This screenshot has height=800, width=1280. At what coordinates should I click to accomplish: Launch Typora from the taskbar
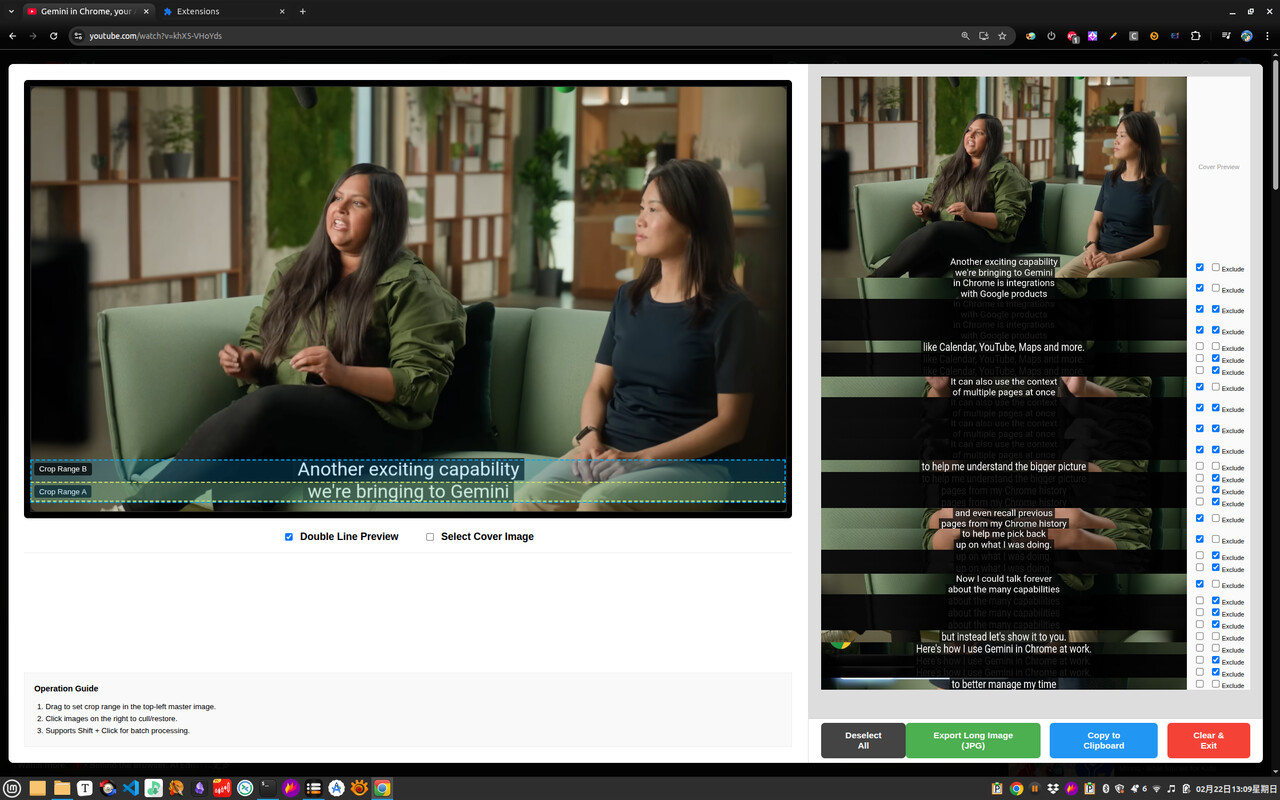tap(85, 788)
